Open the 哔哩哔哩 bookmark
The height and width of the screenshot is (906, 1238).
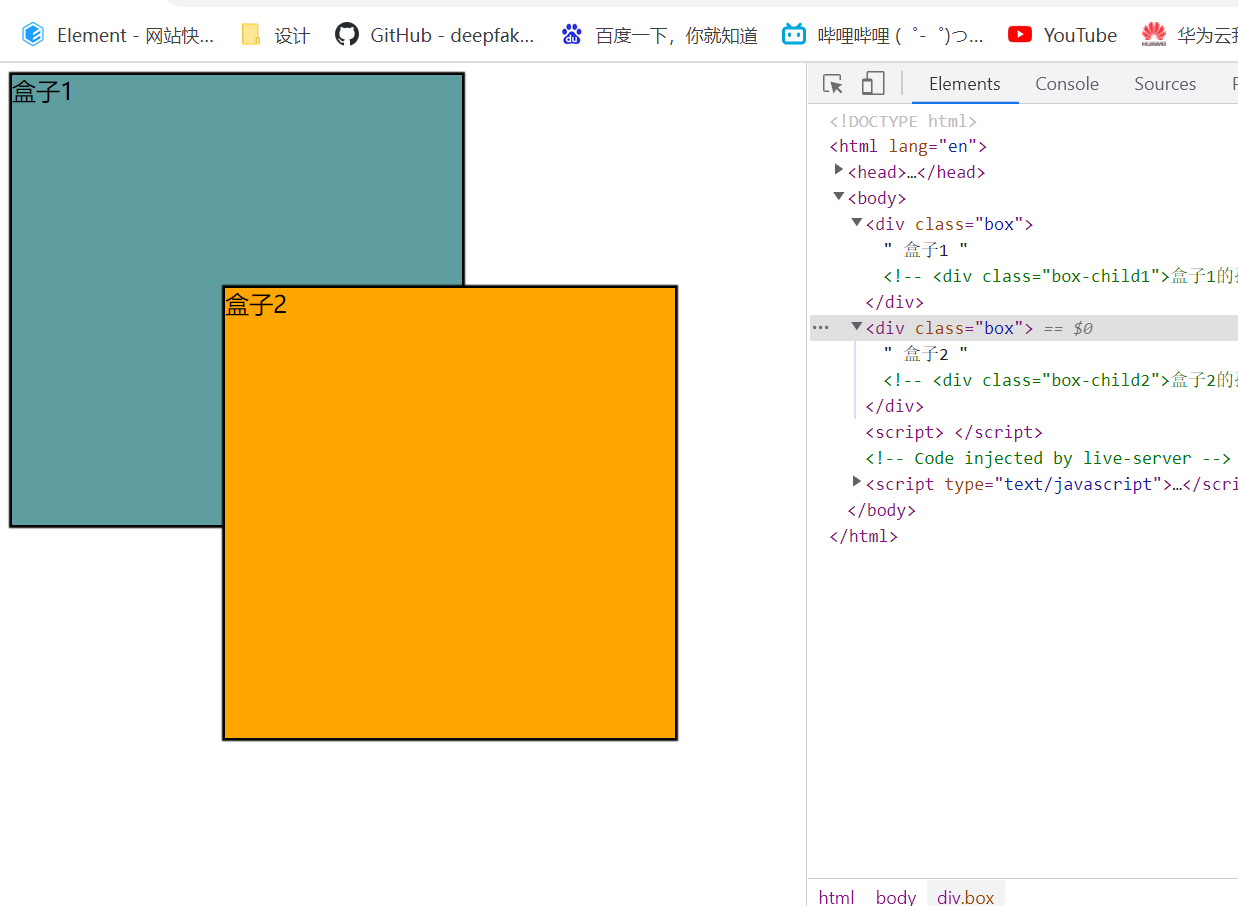click(x=883, y=35)
